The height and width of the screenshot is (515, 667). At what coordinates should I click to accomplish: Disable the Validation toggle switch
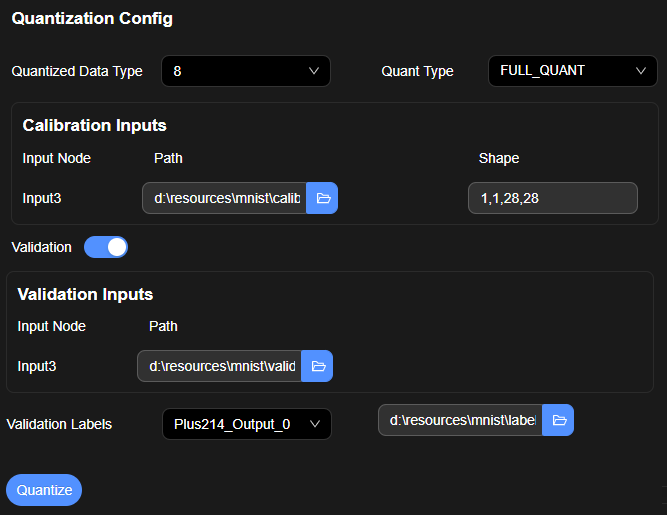pos(106,247)
